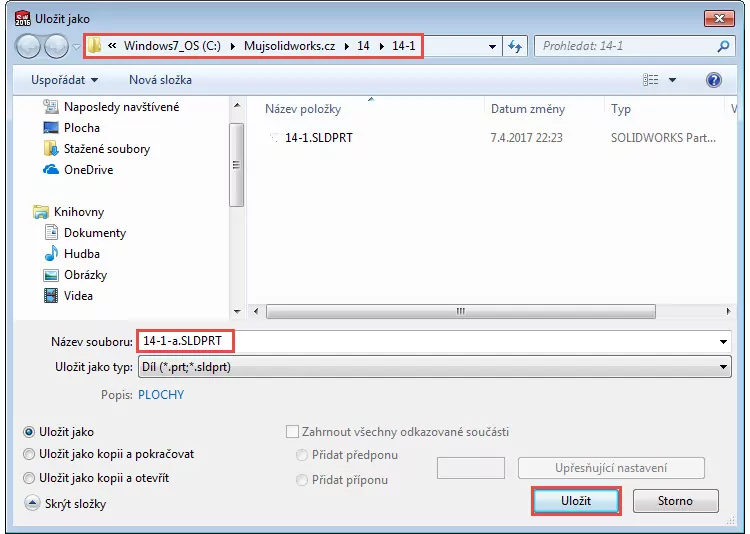750x534 pixels.
Task: Check Zahrnout všechny odkazované součásti
Action: [292, 432]
